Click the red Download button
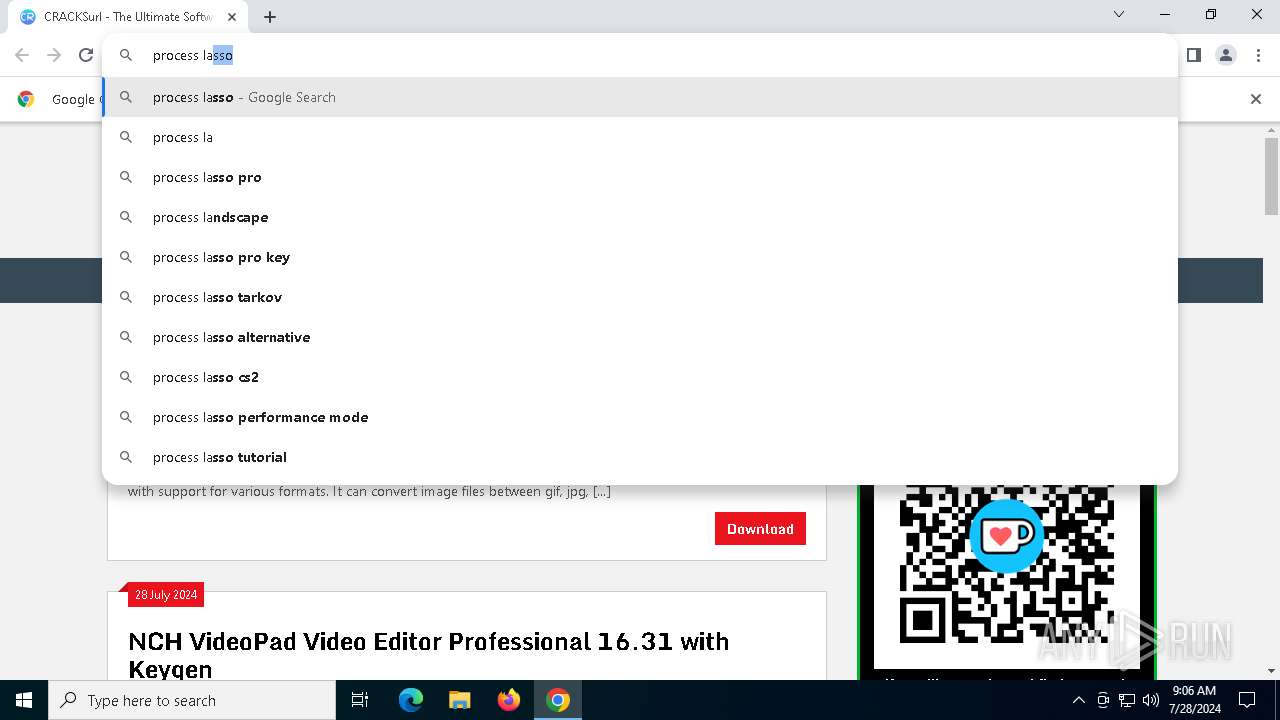The image size is (1280, 720). point(760,529)
